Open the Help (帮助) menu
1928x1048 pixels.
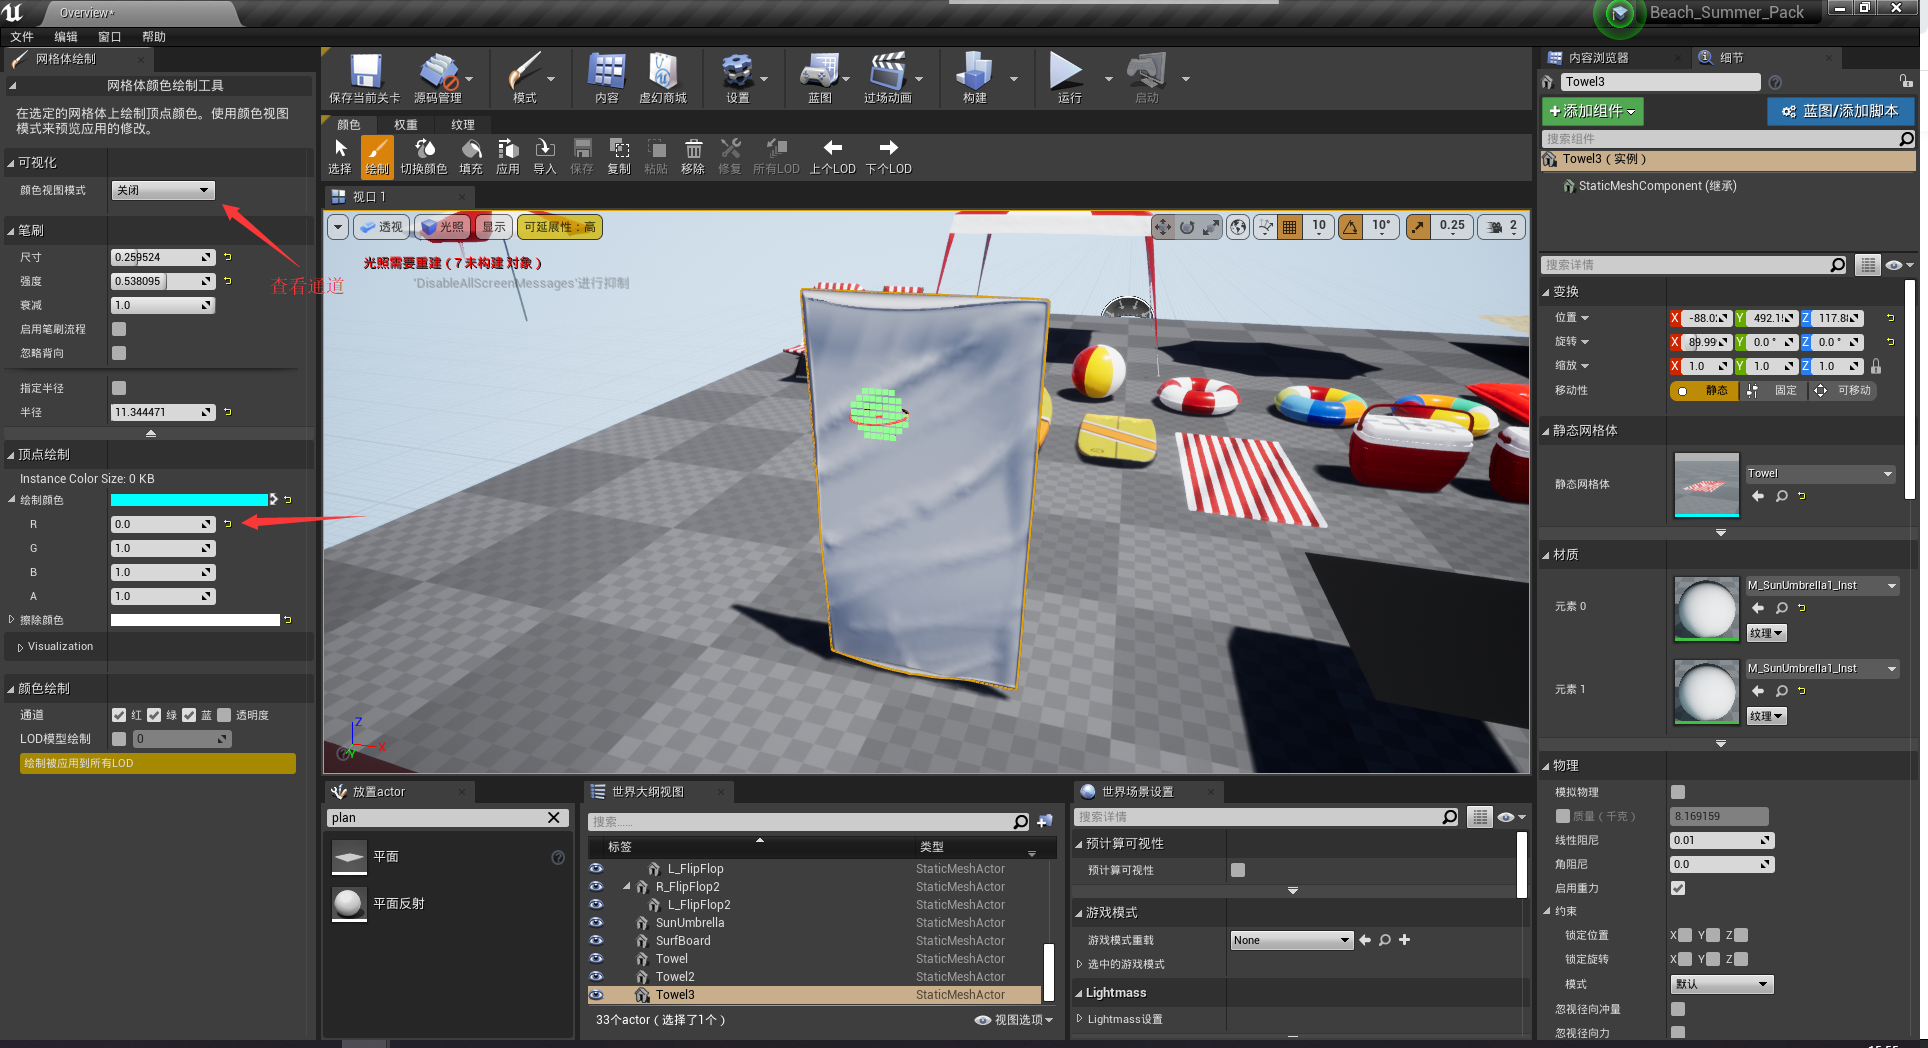tap(153, 37)
